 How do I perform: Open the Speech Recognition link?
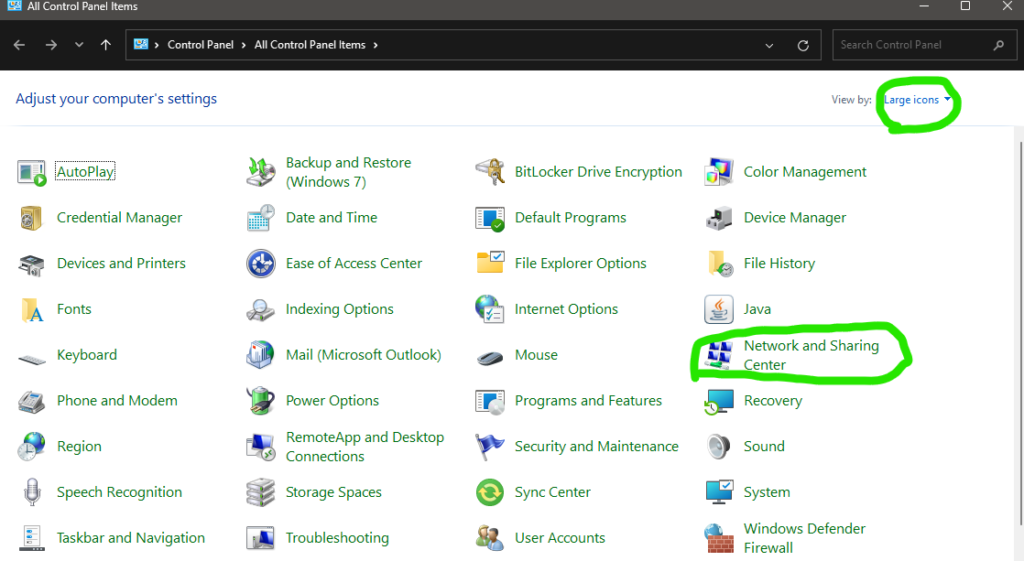[x=120, y=492]
